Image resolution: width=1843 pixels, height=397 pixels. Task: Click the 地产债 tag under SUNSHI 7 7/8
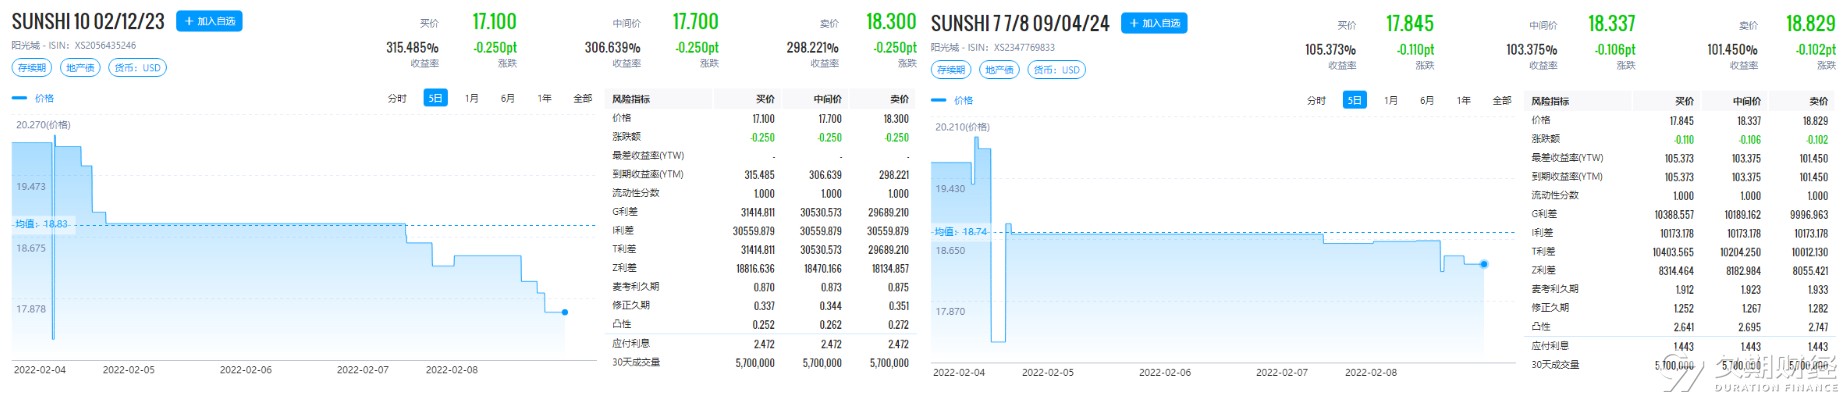tap(999, 70)
